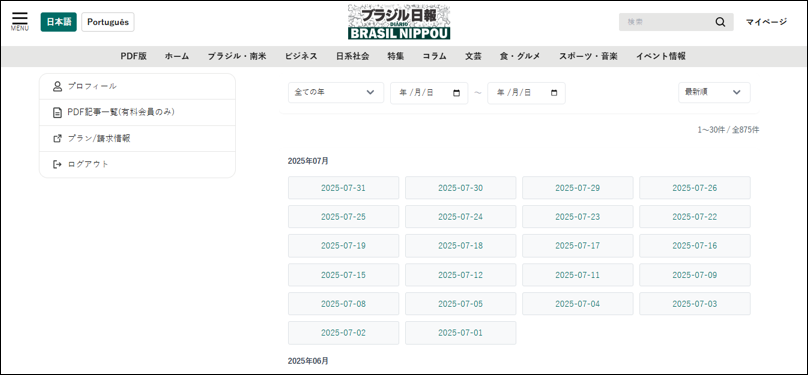Image resolution: width=808 pixels, height=375 pixels.
Task: Click the logout arrow icon
Action: (57, 164)
